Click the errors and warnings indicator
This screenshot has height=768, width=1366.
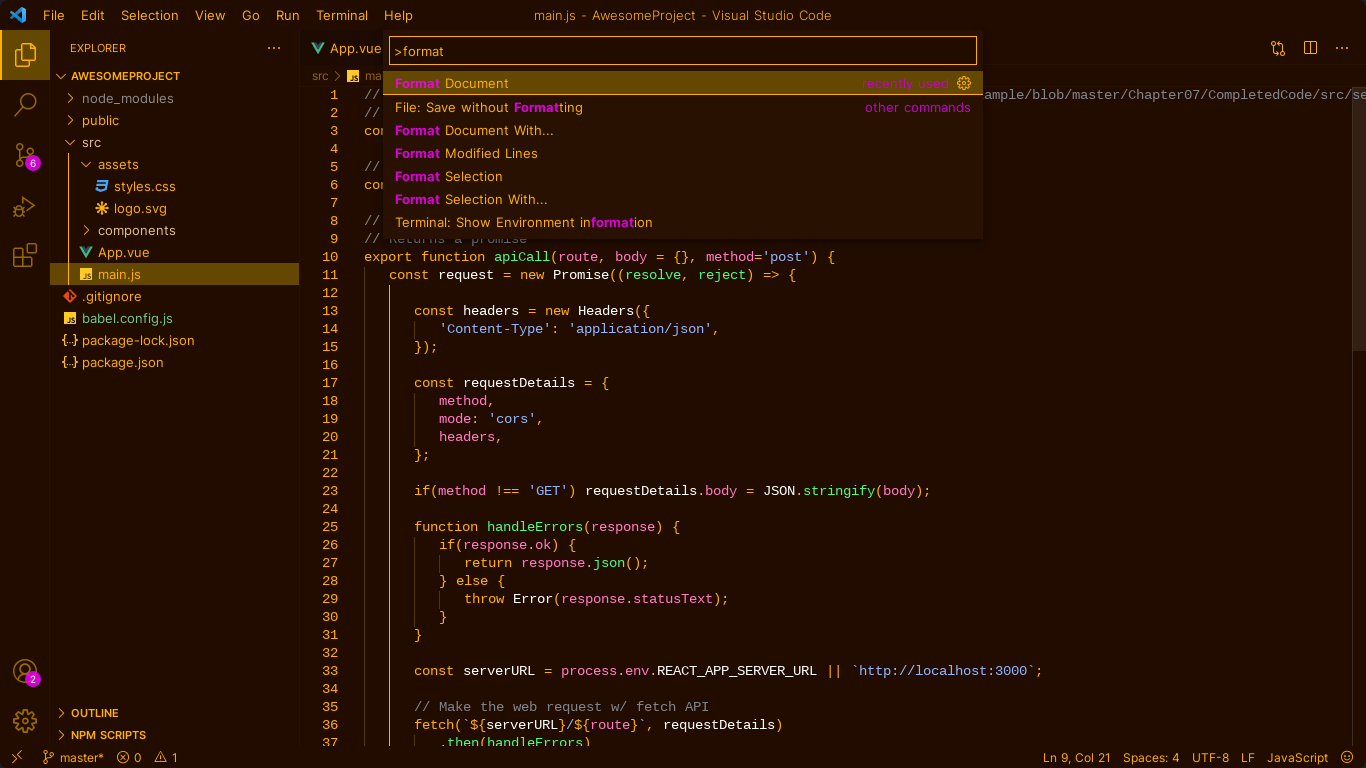147,757
